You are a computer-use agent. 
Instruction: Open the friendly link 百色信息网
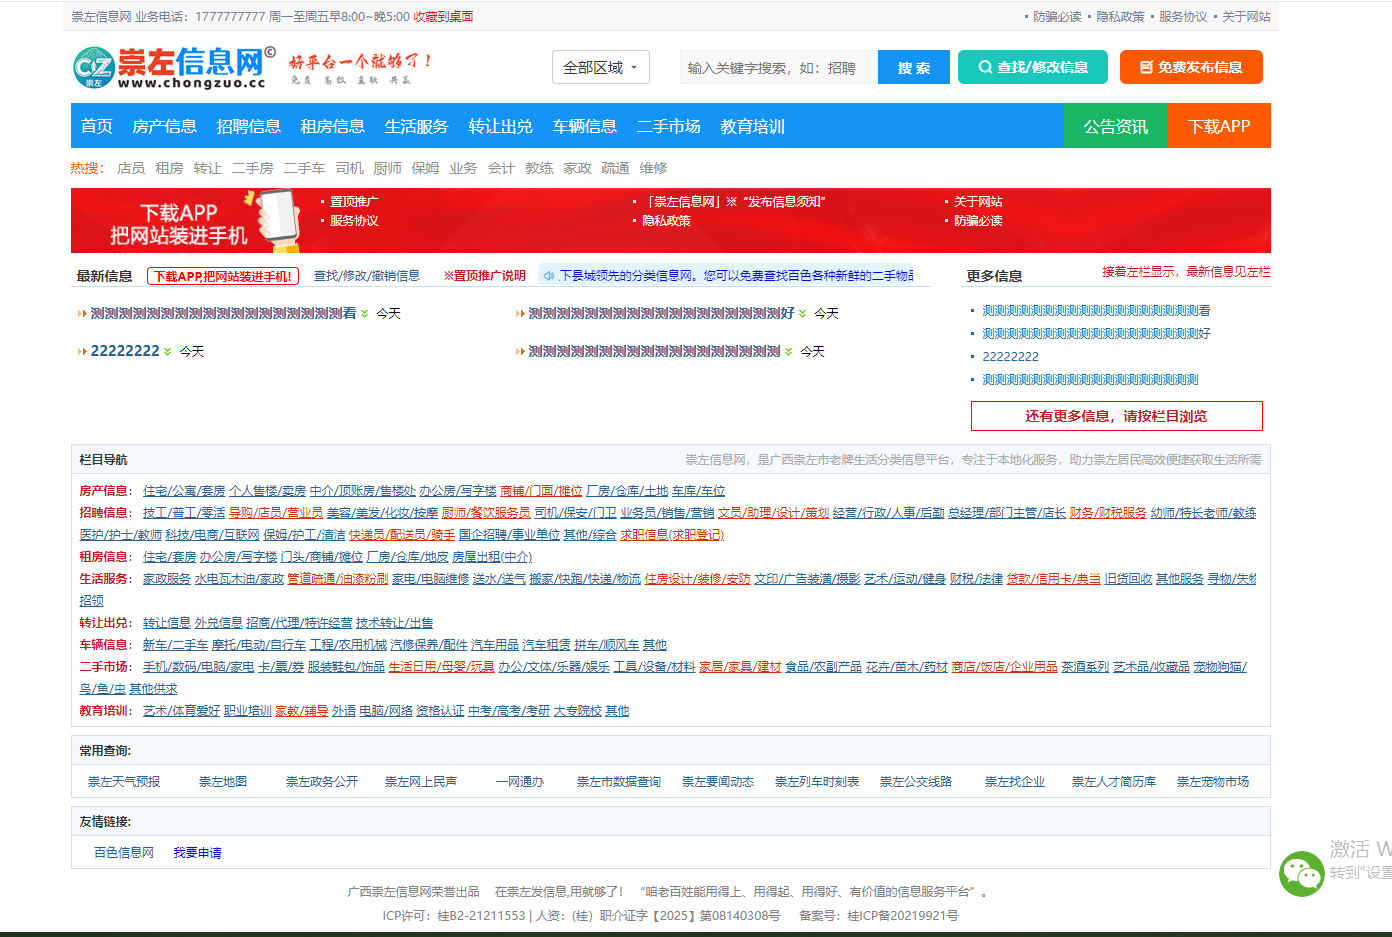[x=124, y=853]
